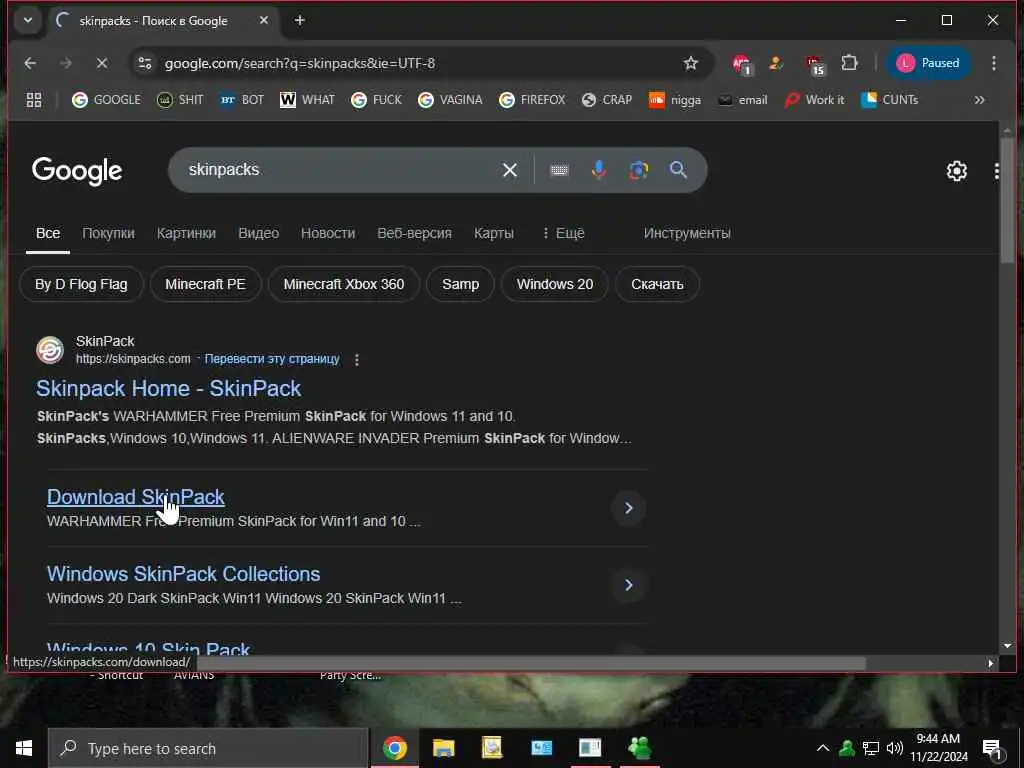Open the BOT bookmark
This screenshot has height=768, width=1024.
(242, 100)
